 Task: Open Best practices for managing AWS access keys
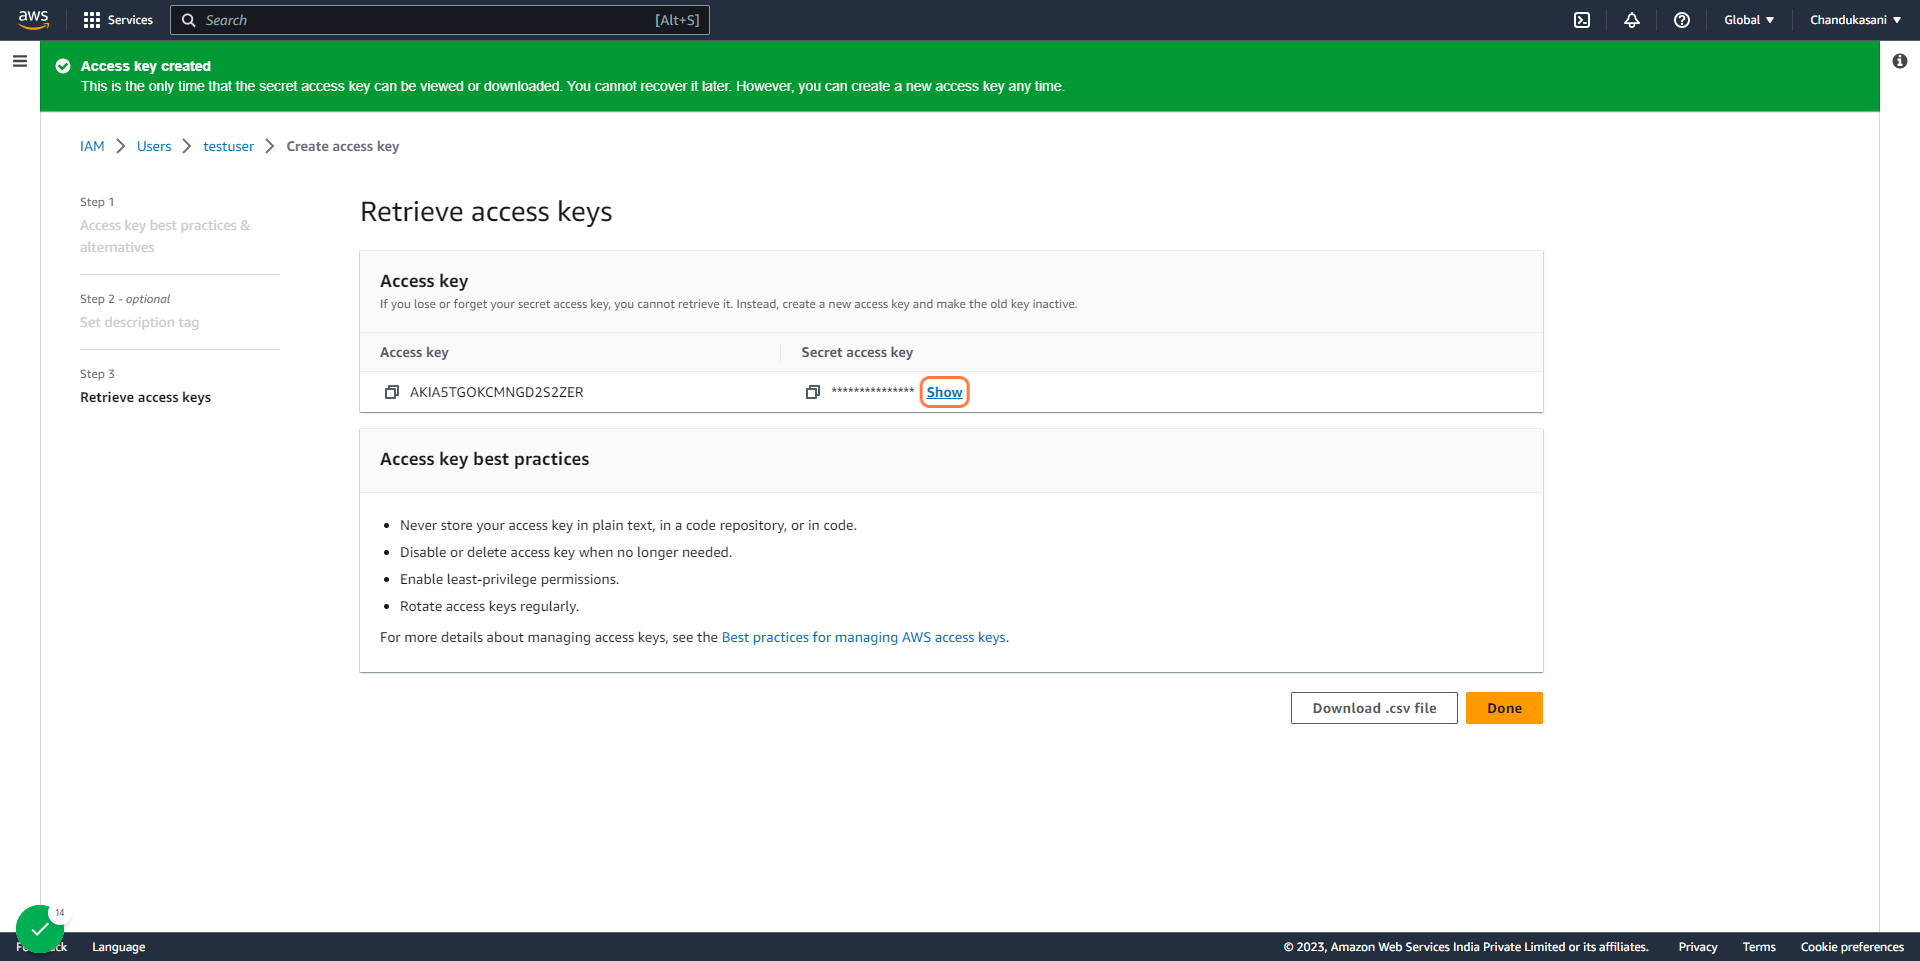coord(864,637)
